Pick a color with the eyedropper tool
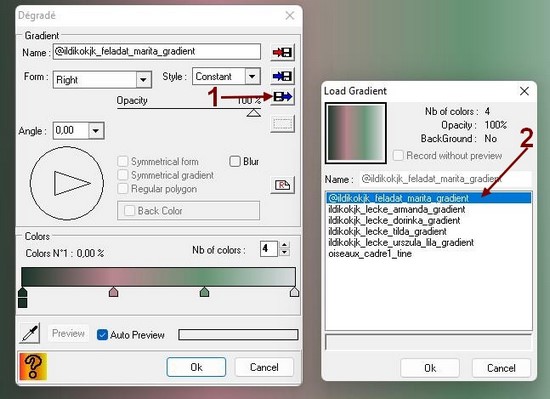 [x=30, y=333]
